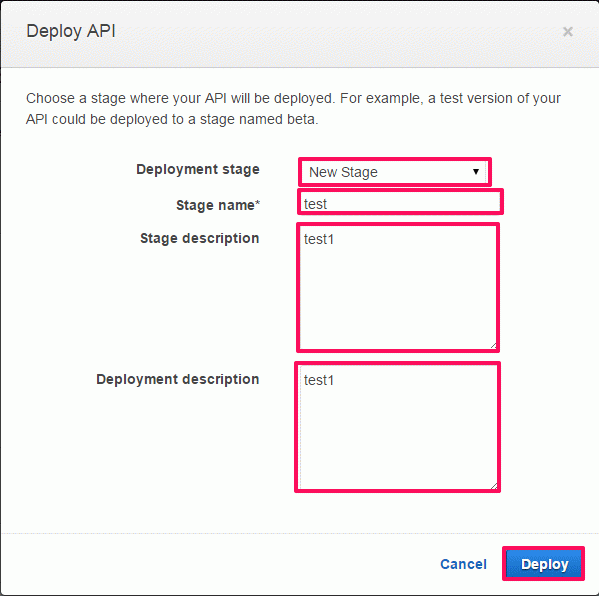This screenshot has height=596, width=599.
Task: Click into the Deployment description textarea
Action: click(398, 427)
